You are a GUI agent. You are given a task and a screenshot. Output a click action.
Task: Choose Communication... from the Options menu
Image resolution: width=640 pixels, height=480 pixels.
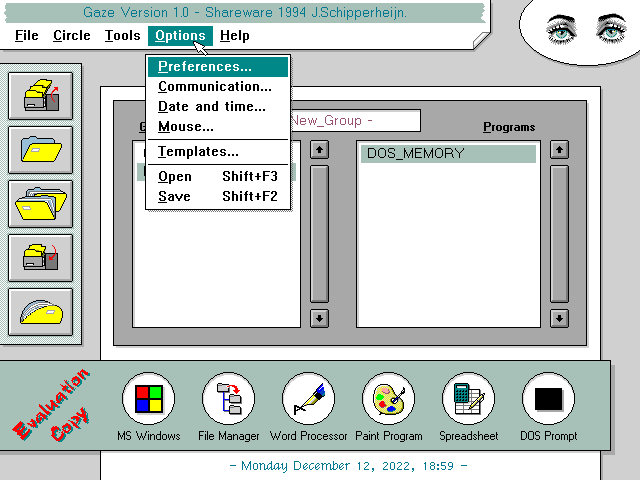pyautogui.click(x=218, y=87)
